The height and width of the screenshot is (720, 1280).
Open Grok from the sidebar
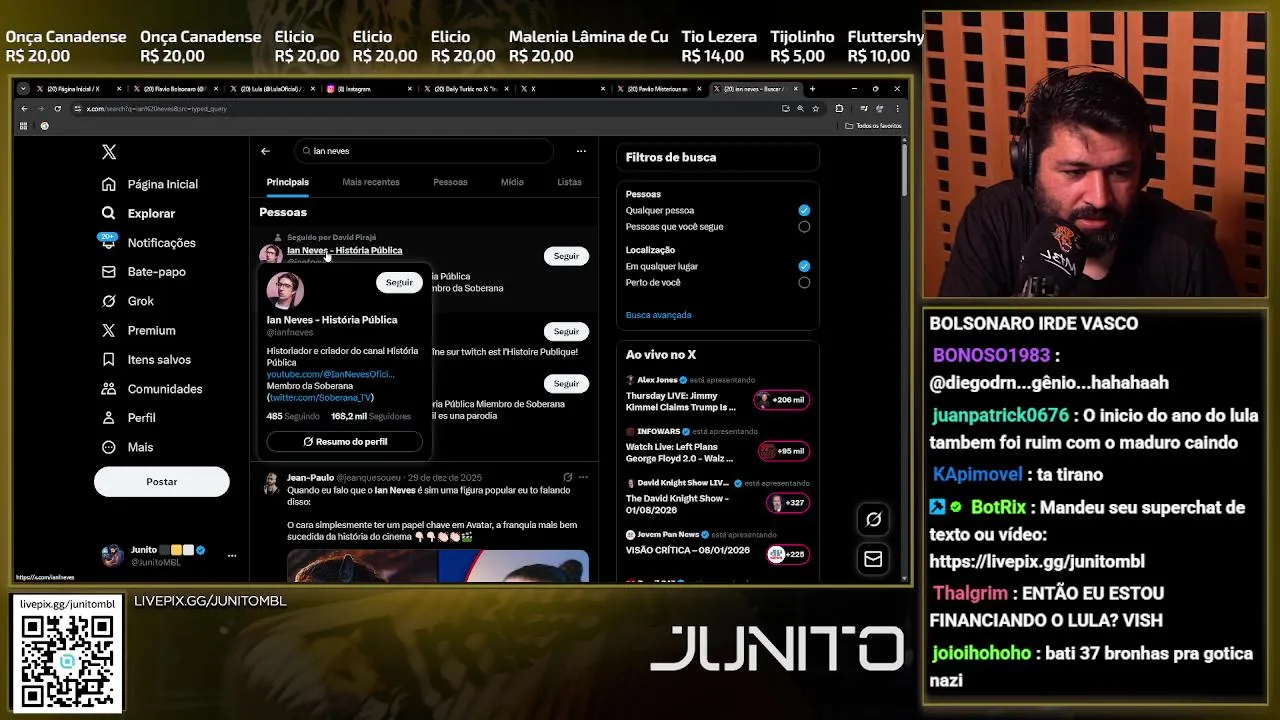pos(127,301)
